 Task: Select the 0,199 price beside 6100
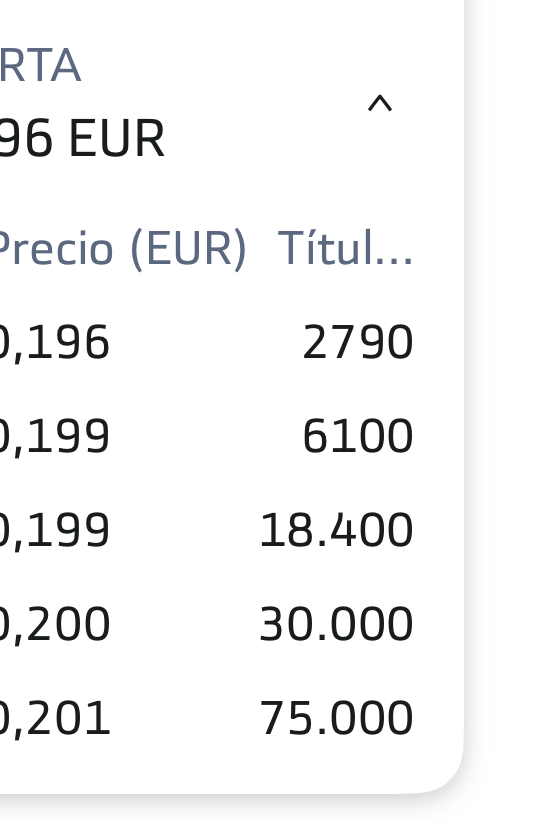[x=55, y=437]
